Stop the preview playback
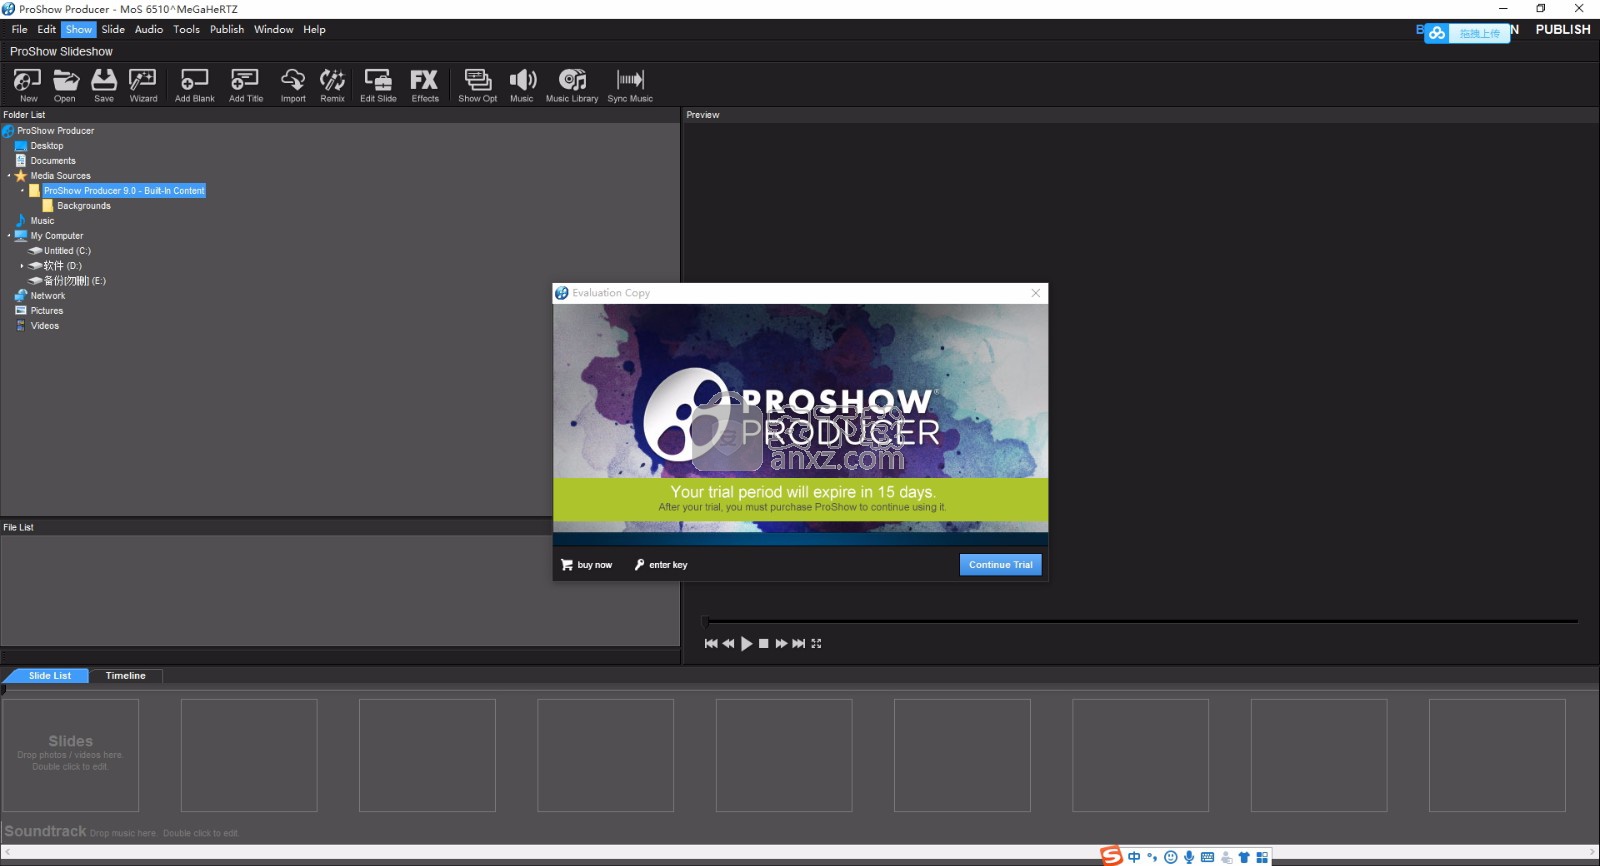Screen dimensions: 1600x866 (764, 644)
